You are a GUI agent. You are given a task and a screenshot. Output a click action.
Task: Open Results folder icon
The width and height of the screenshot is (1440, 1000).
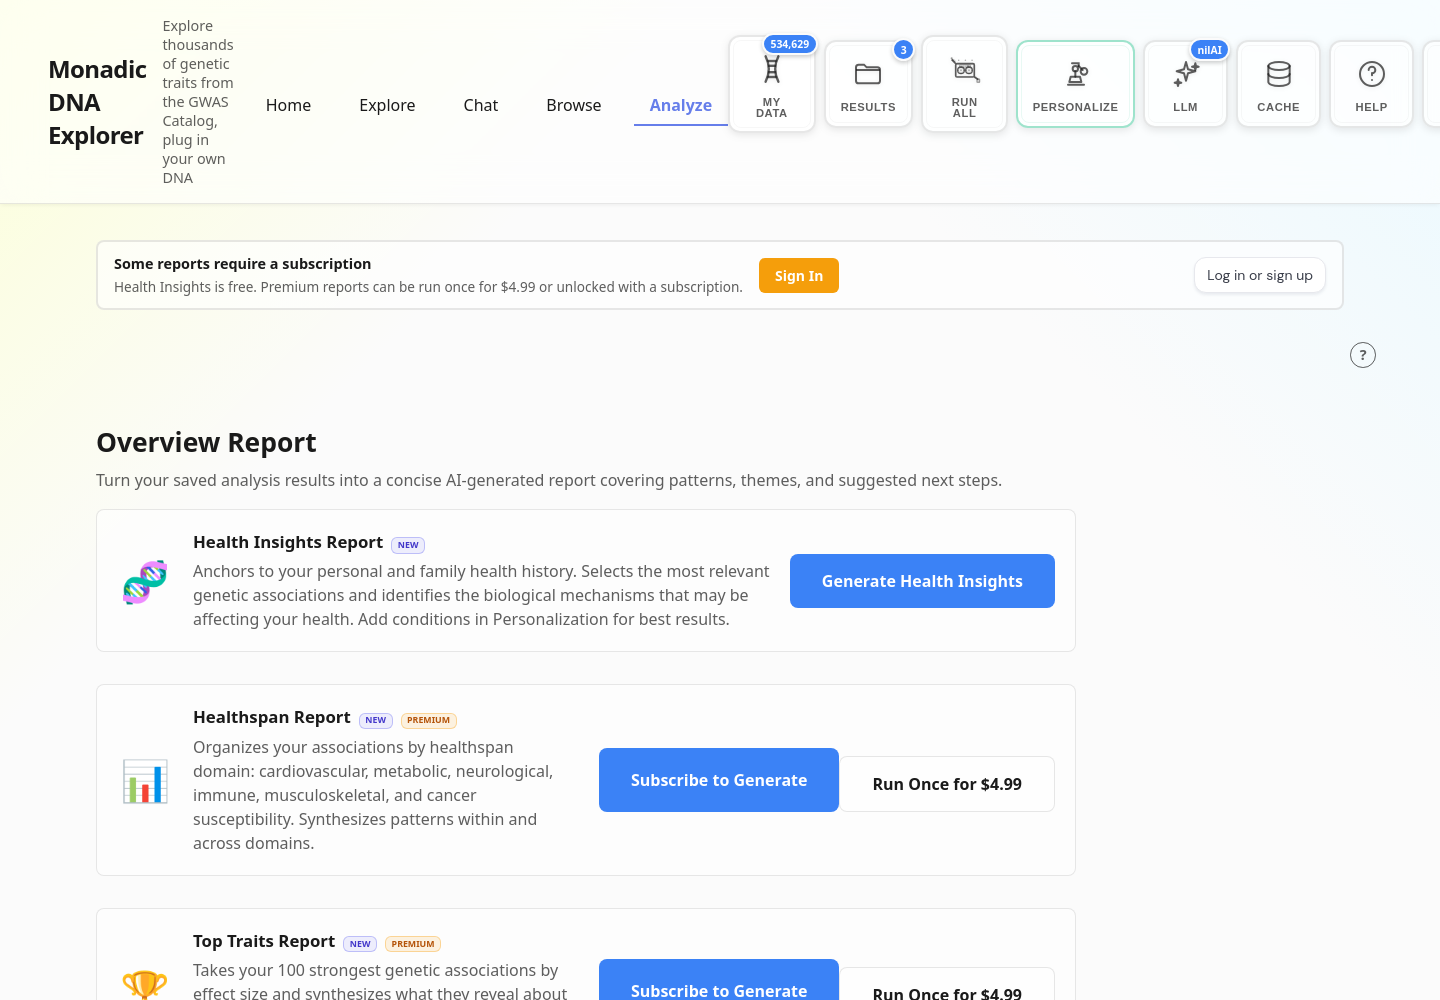pos(868,84)
